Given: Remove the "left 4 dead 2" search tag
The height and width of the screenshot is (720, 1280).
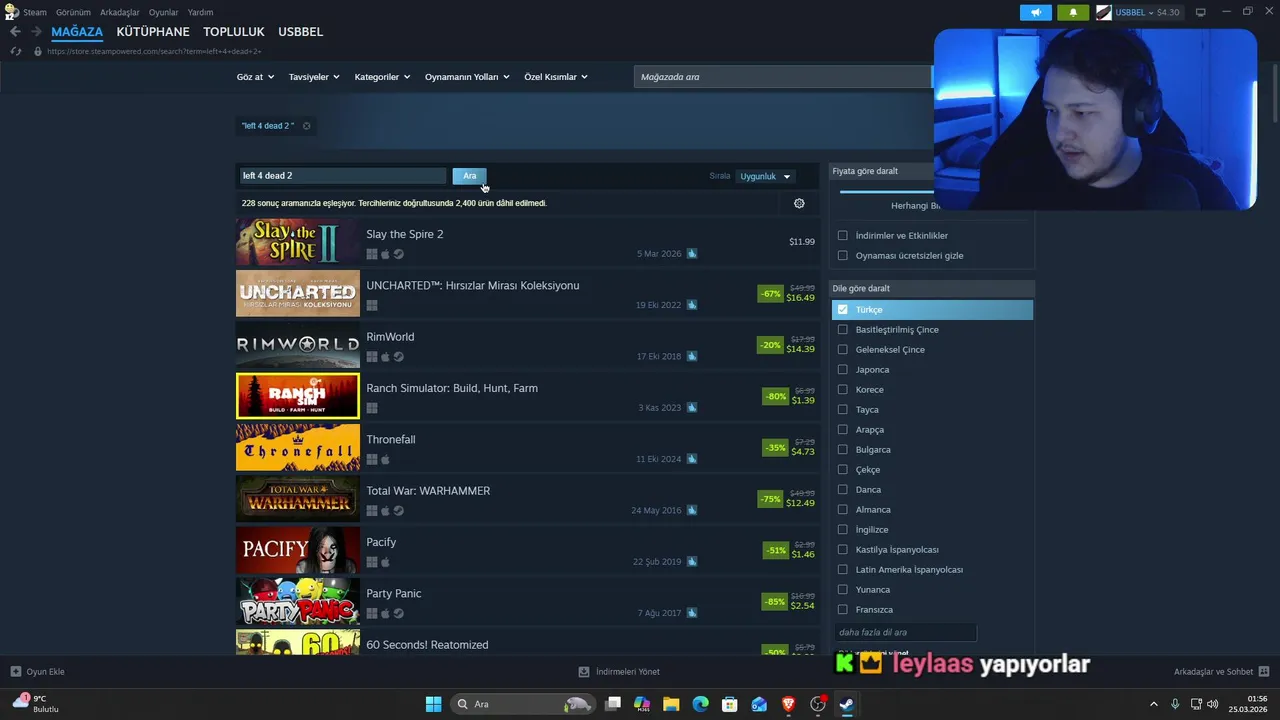Looking at the screenshot, I should point(306,126).
